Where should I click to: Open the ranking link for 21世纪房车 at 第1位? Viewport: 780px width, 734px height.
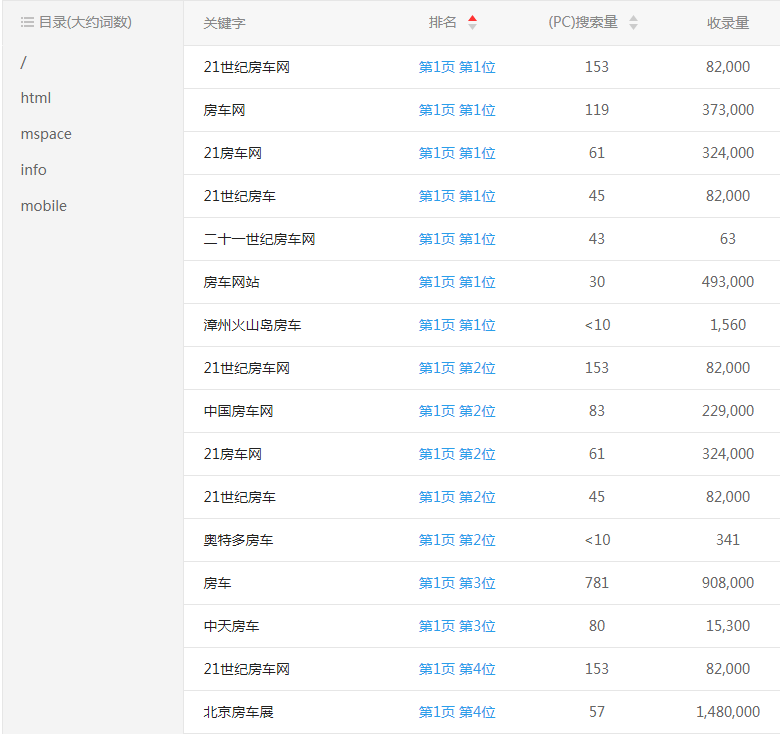[x=457, y=196]
